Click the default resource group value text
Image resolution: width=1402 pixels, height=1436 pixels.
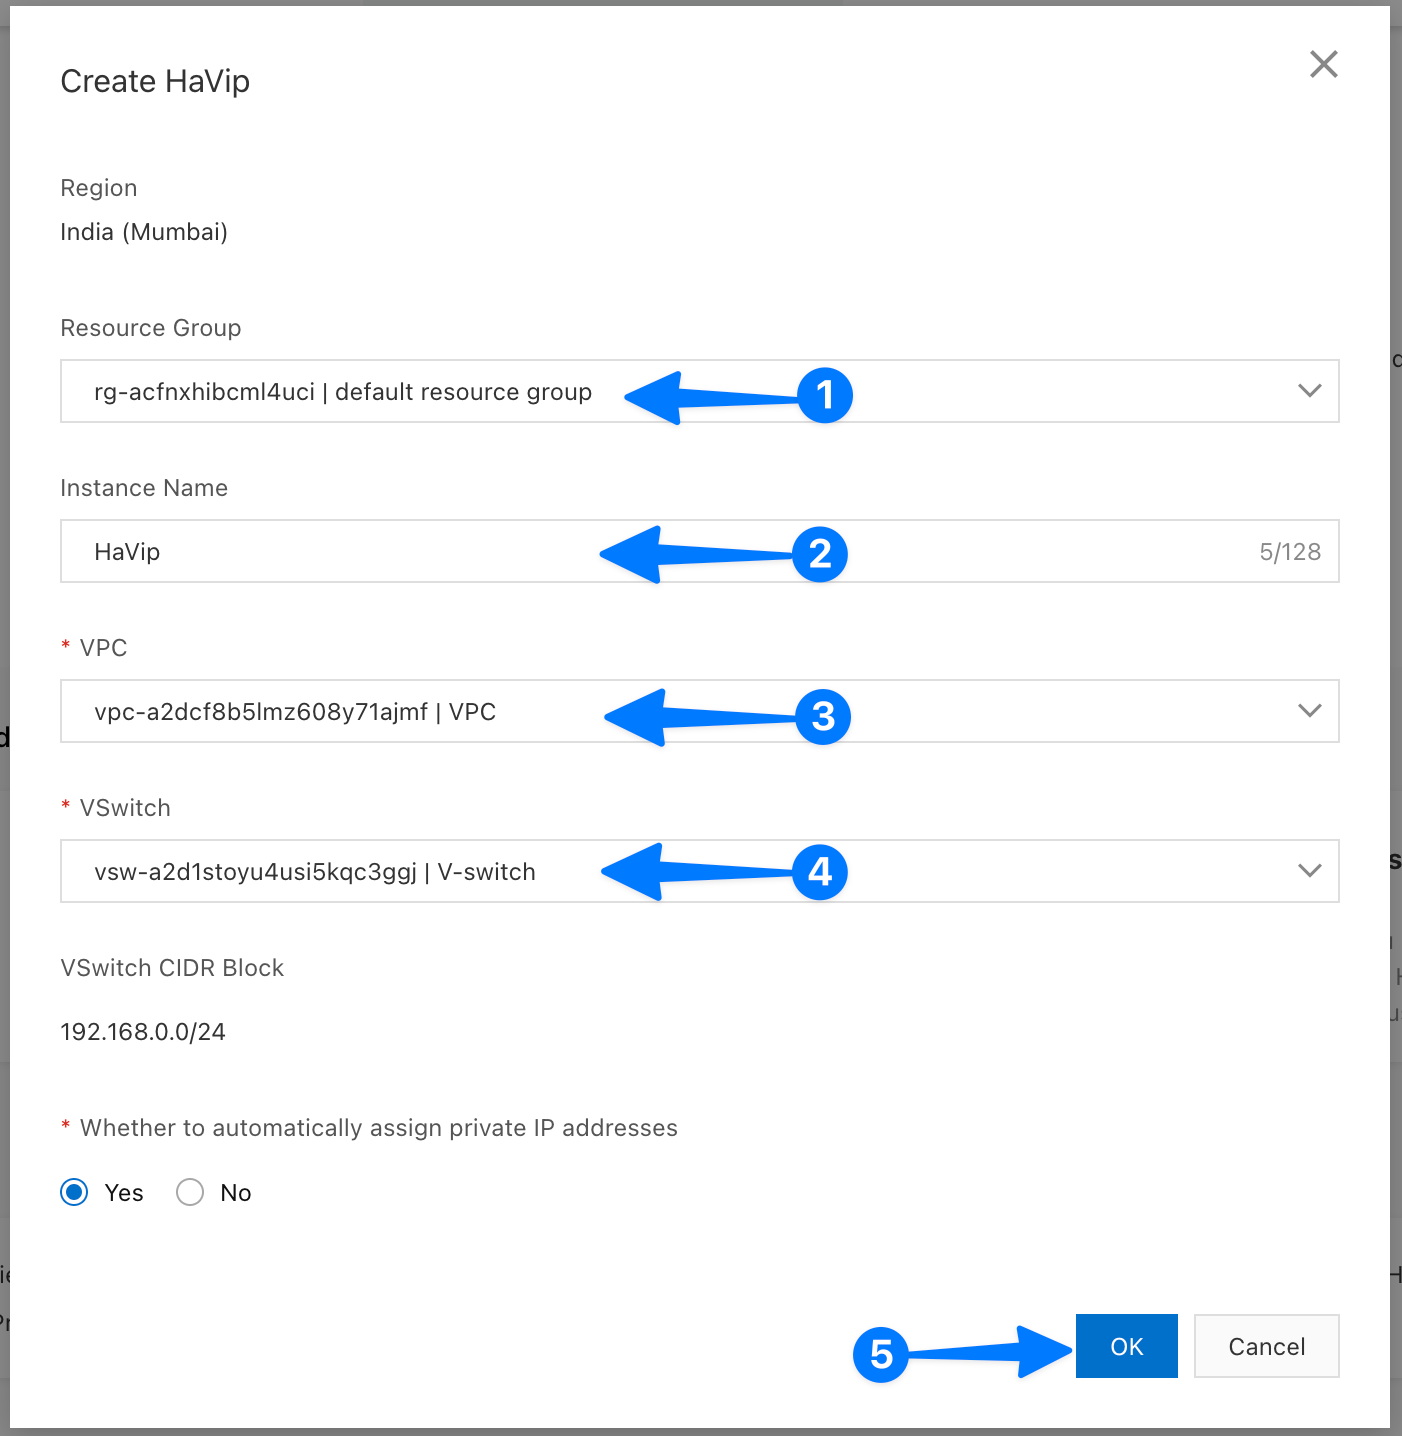342,392
